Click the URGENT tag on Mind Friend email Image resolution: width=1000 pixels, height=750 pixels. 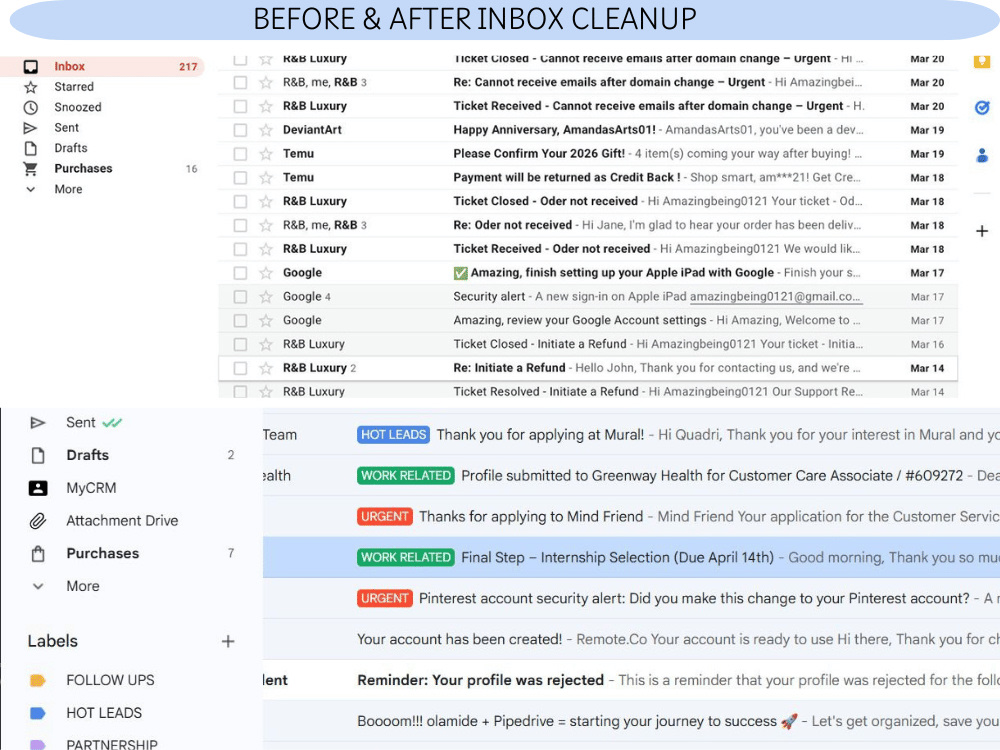tap(385, 517)
